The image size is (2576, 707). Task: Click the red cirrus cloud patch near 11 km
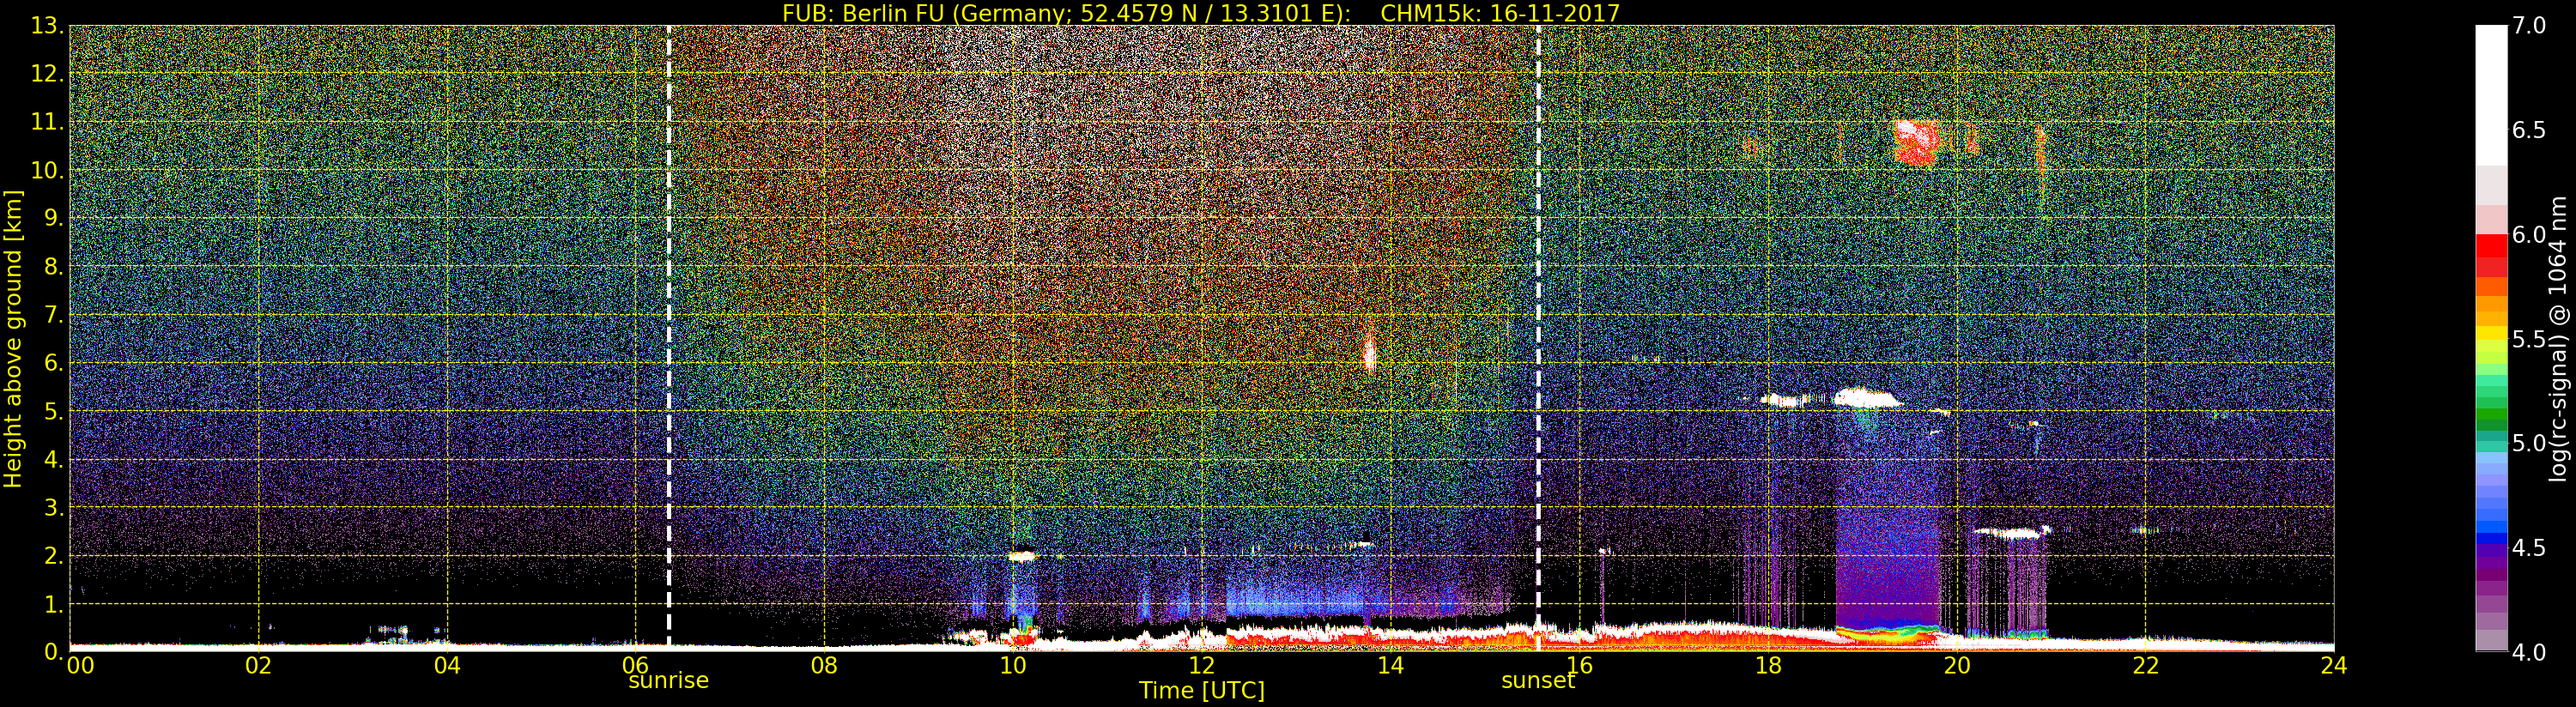tap(1916, 142)
